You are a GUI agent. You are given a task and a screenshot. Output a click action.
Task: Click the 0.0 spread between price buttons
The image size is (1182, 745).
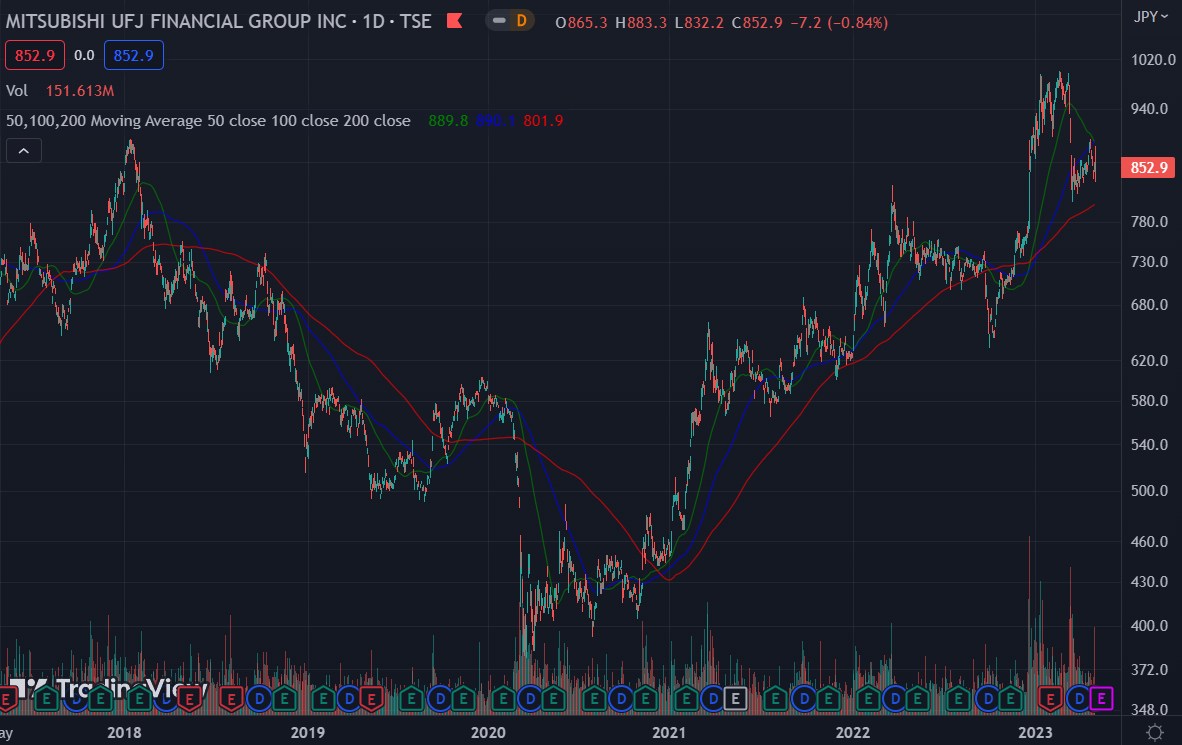coord(84,55)
